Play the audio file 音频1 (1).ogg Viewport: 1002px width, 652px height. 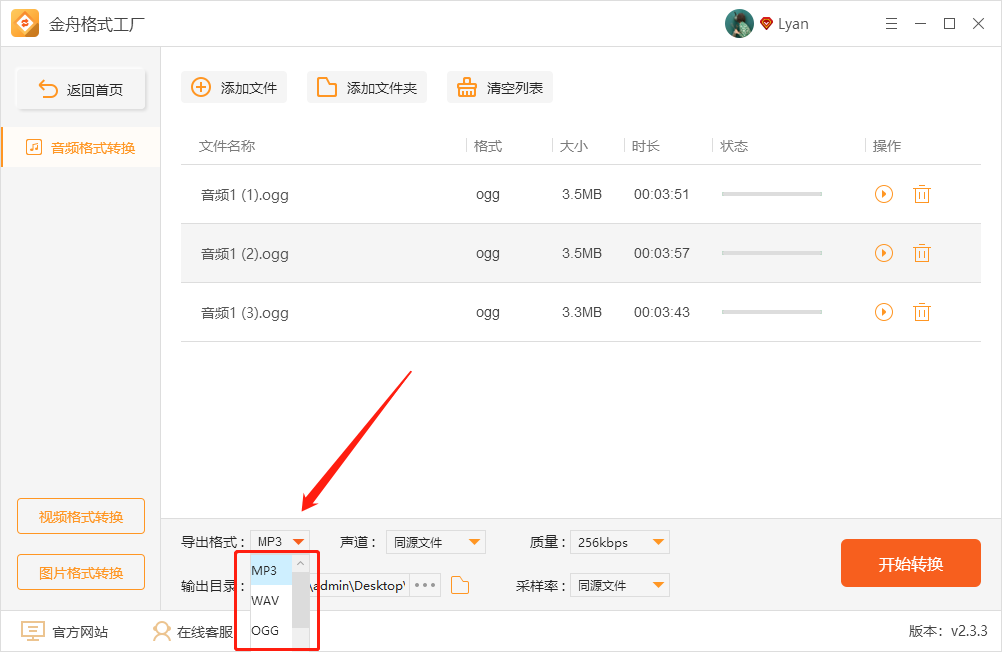pos(883,194)
